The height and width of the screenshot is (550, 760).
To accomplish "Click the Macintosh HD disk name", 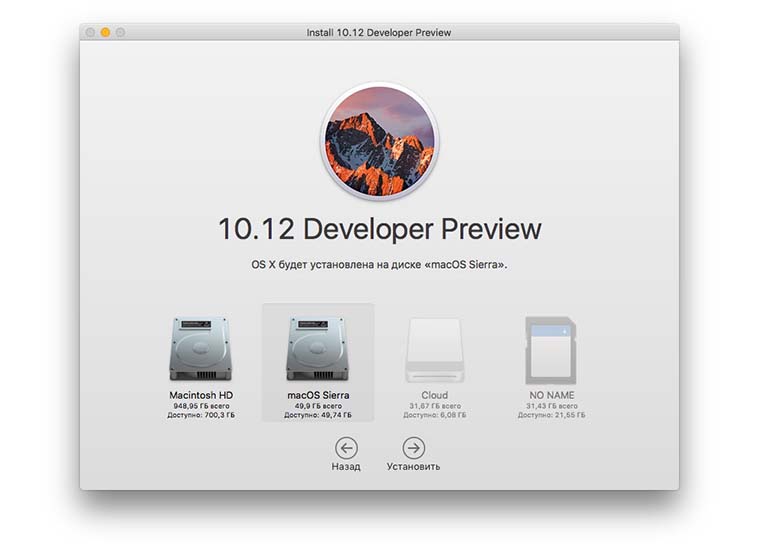I will click(201, 395).
